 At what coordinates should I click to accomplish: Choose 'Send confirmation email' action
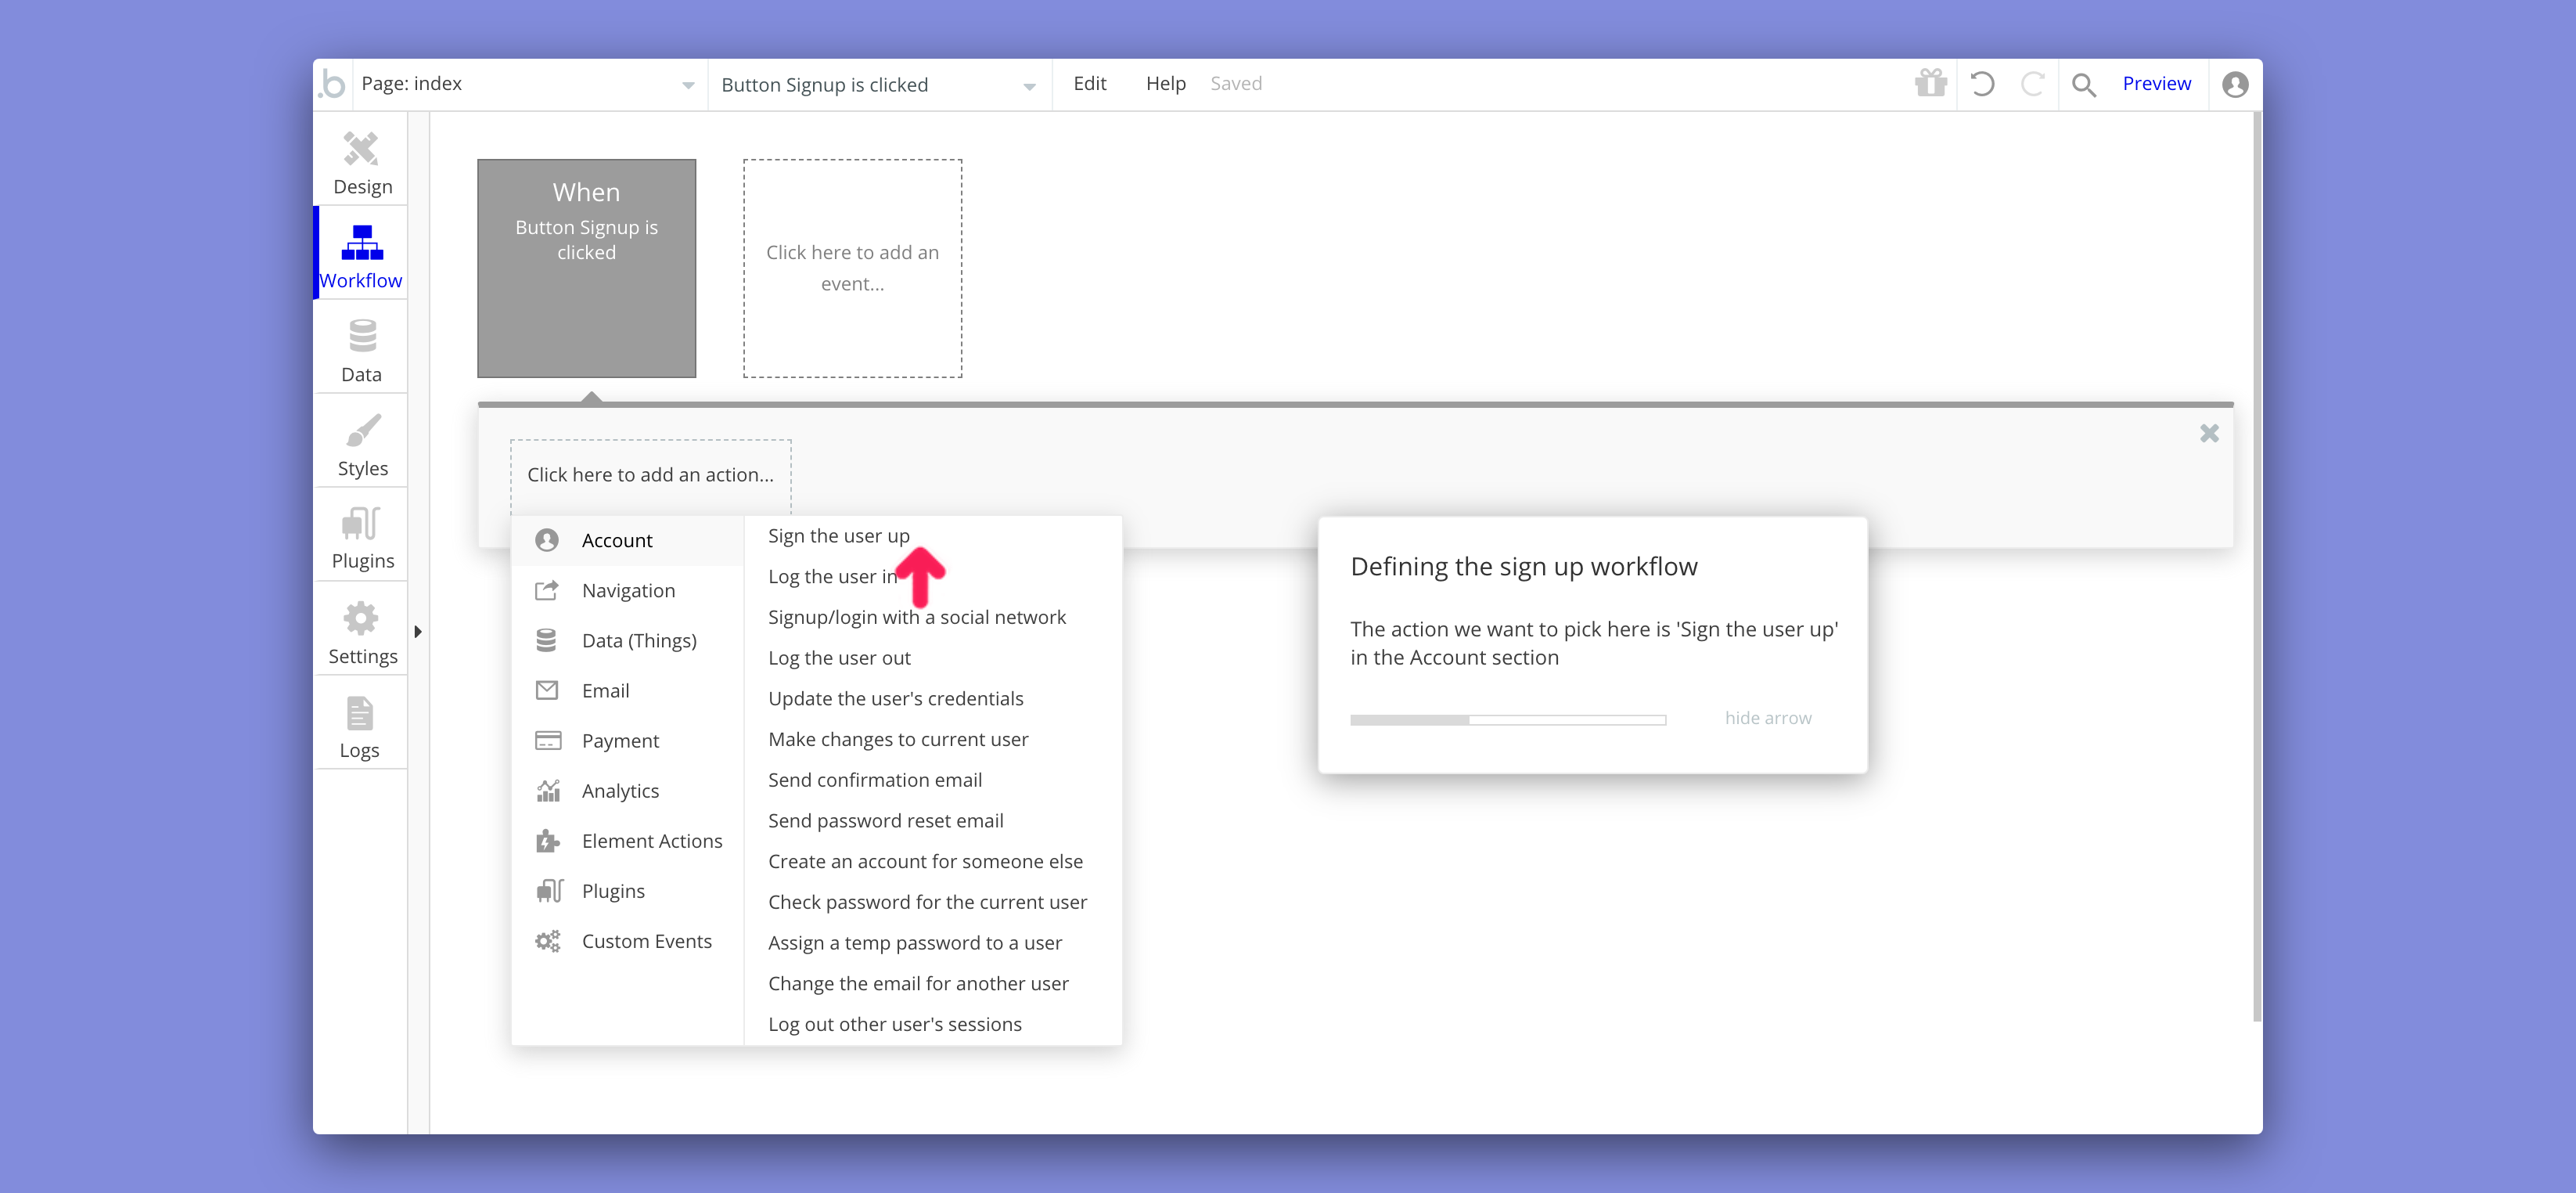tap(874, 780)
